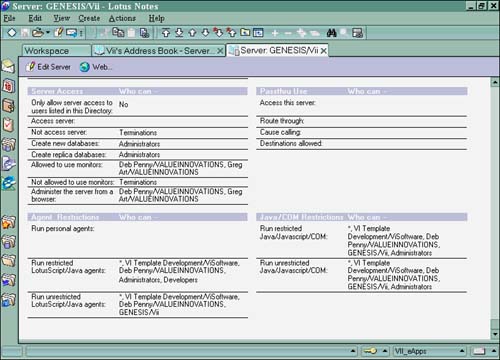Click the Navigate to first arrow with top bar

click(166, 32)
